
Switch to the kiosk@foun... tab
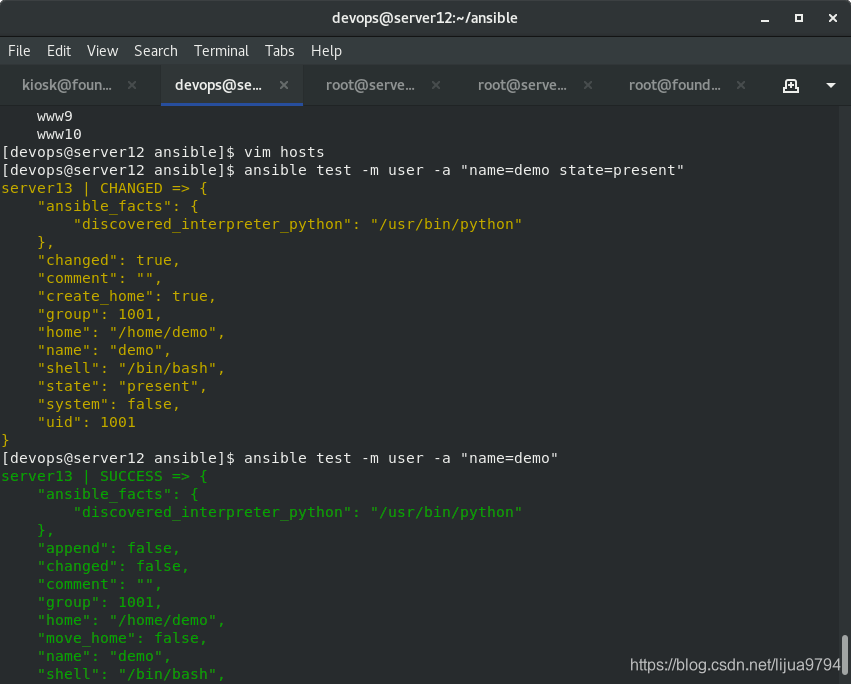coord(67,85)
